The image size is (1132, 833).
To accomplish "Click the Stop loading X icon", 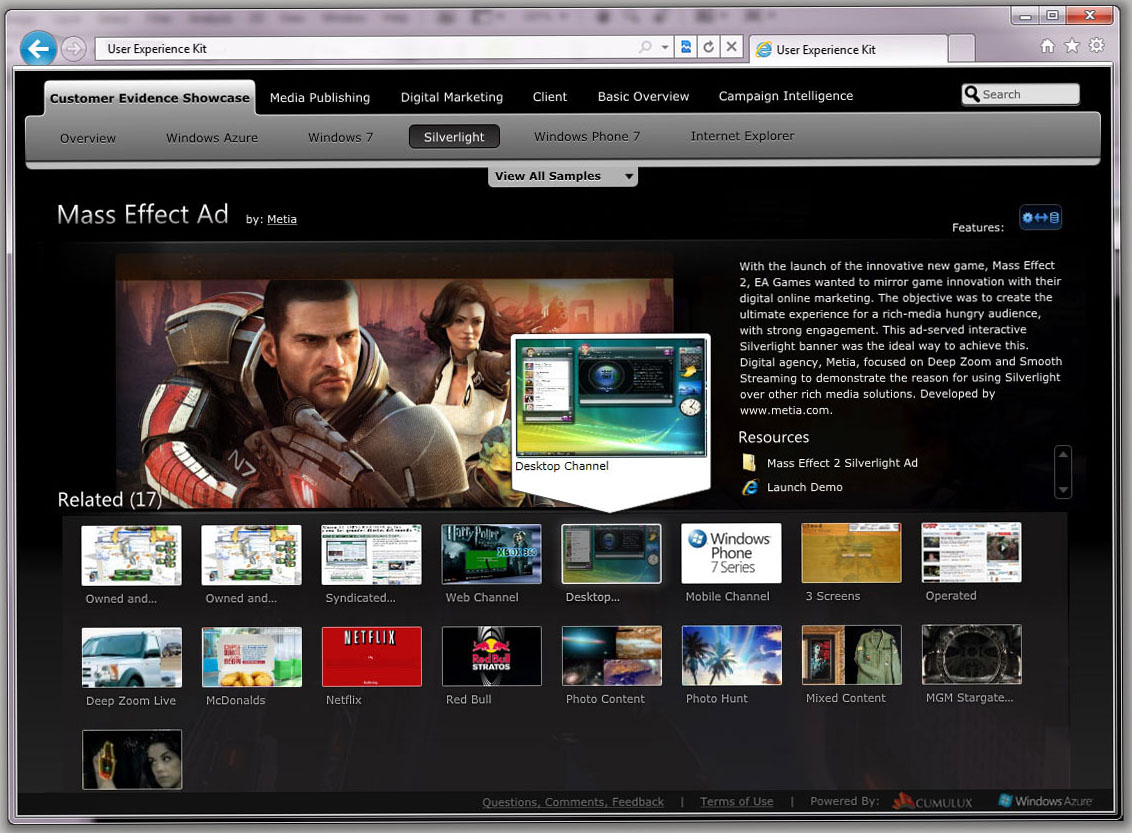I will [x=731, y=47].
